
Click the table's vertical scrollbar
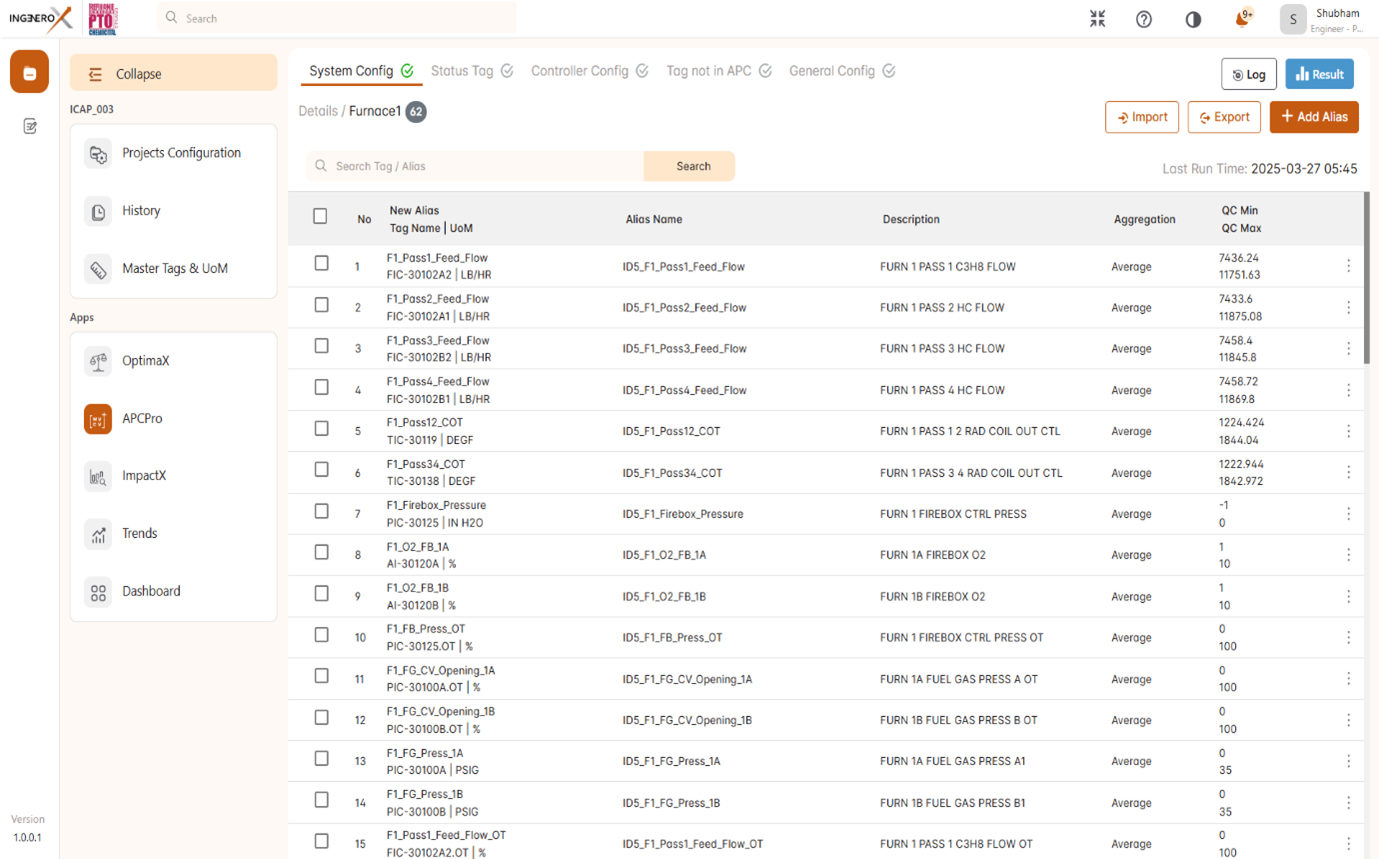pyautogui.click(x=1366, y=280)
